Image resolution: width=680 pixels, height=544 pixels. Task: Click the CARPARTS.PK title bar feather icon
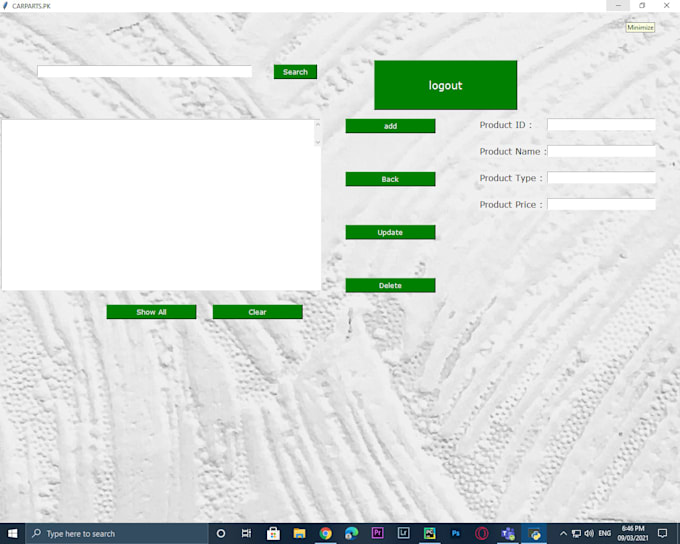[x=5, y=6]
